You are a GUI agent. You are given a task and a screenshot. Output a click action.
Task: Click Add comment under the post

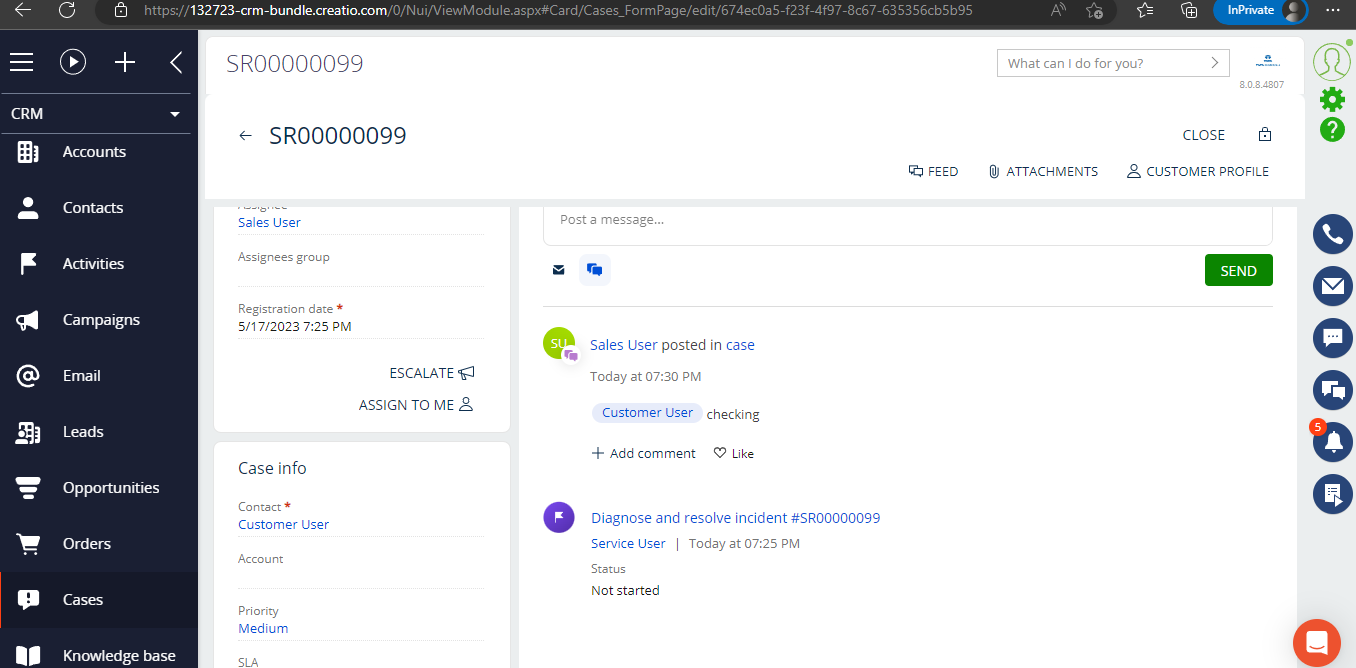[x=644, y=453]
